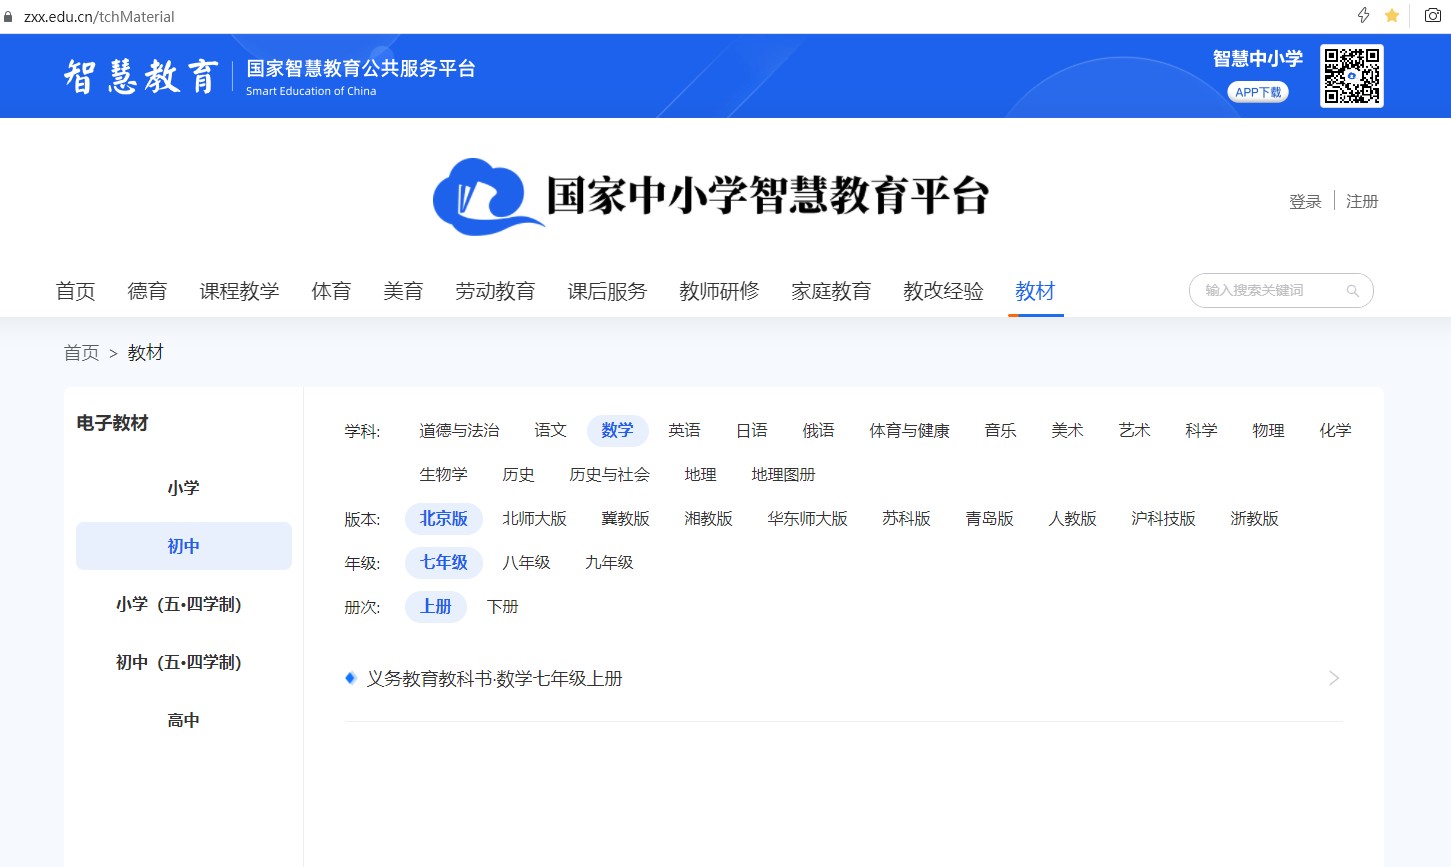Screen dimensions: 1451x867
Task: Open the 教材 navigation tab
Action: click(1036, 291)
